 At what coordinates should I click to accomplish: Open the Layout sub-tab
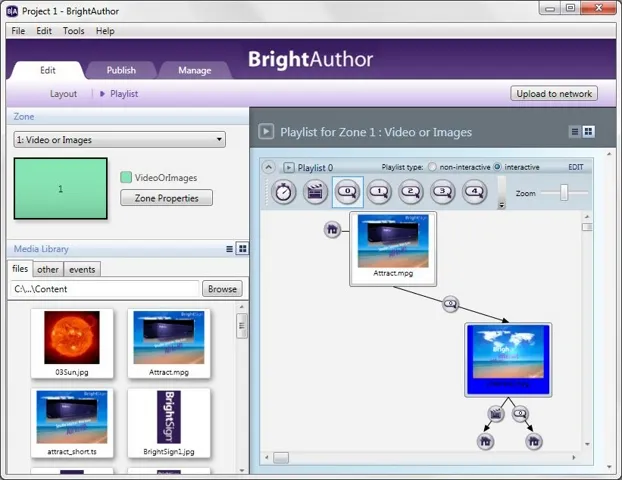tap(63, 94)
